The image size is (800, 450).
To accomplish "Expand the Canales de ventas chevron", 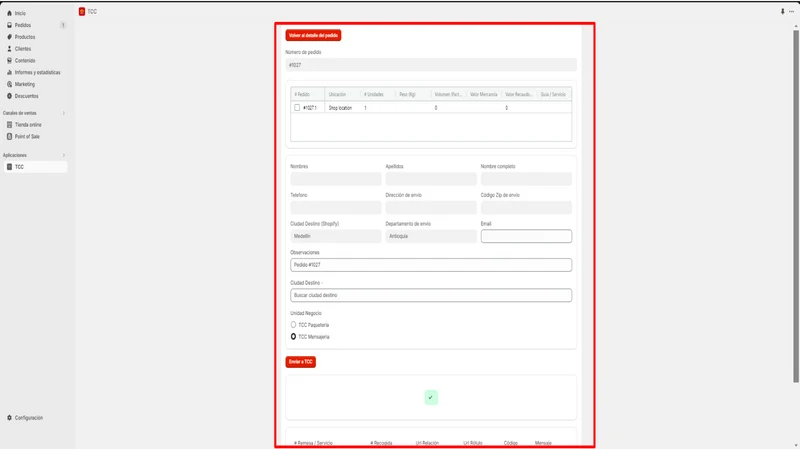I will click(x=64, y=113).
